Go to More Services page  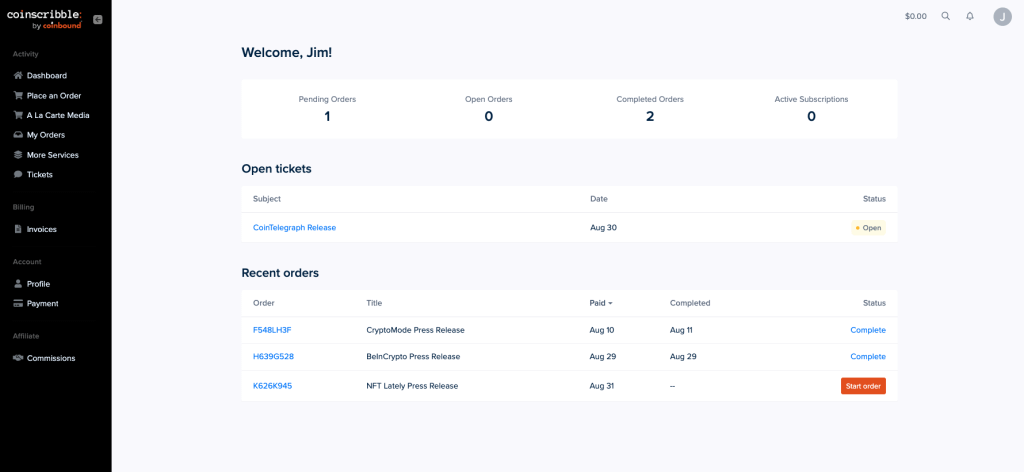[x=52, y=155]
